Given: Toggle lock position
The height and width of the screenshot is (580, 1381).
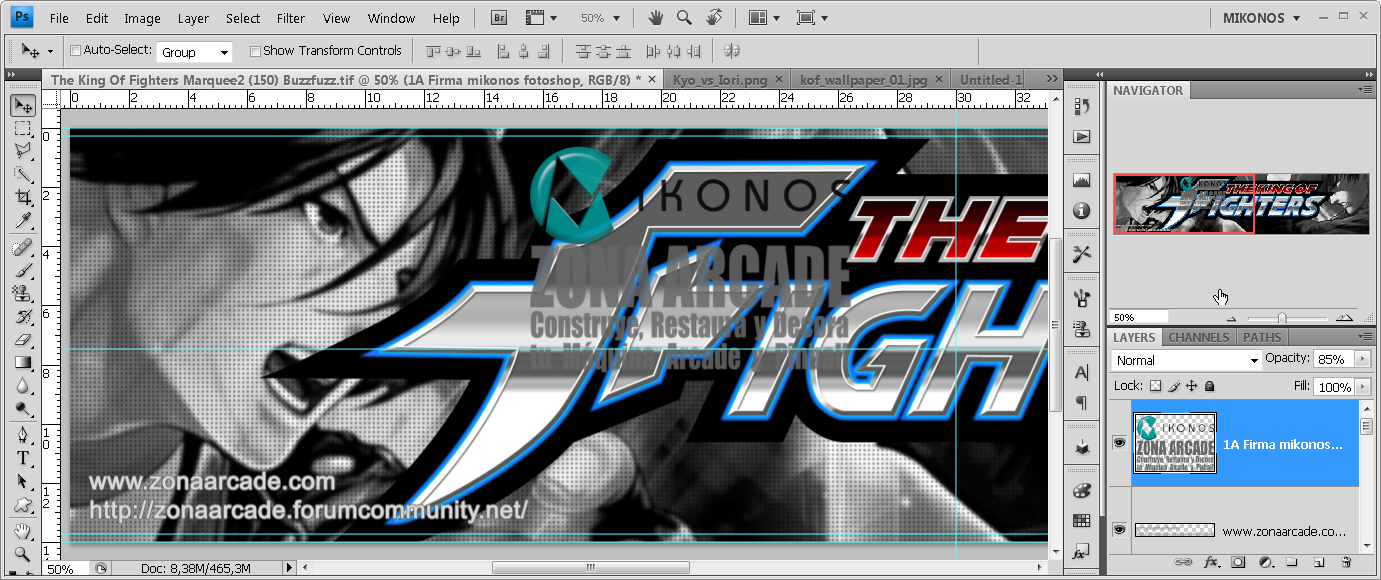Looking at the screenshot, I should point(1192,386).
